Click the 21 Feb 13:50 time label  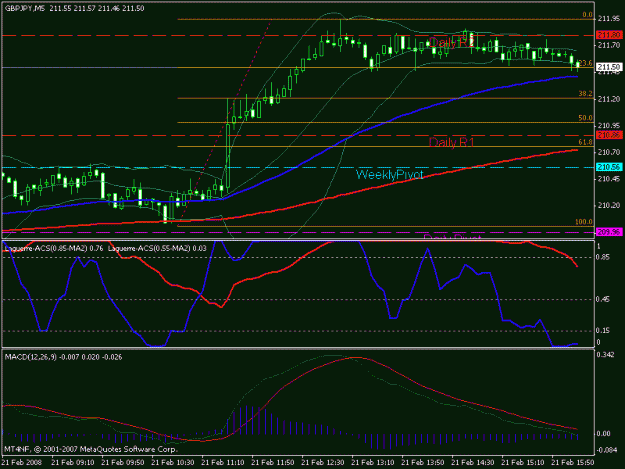pos(423,462)
